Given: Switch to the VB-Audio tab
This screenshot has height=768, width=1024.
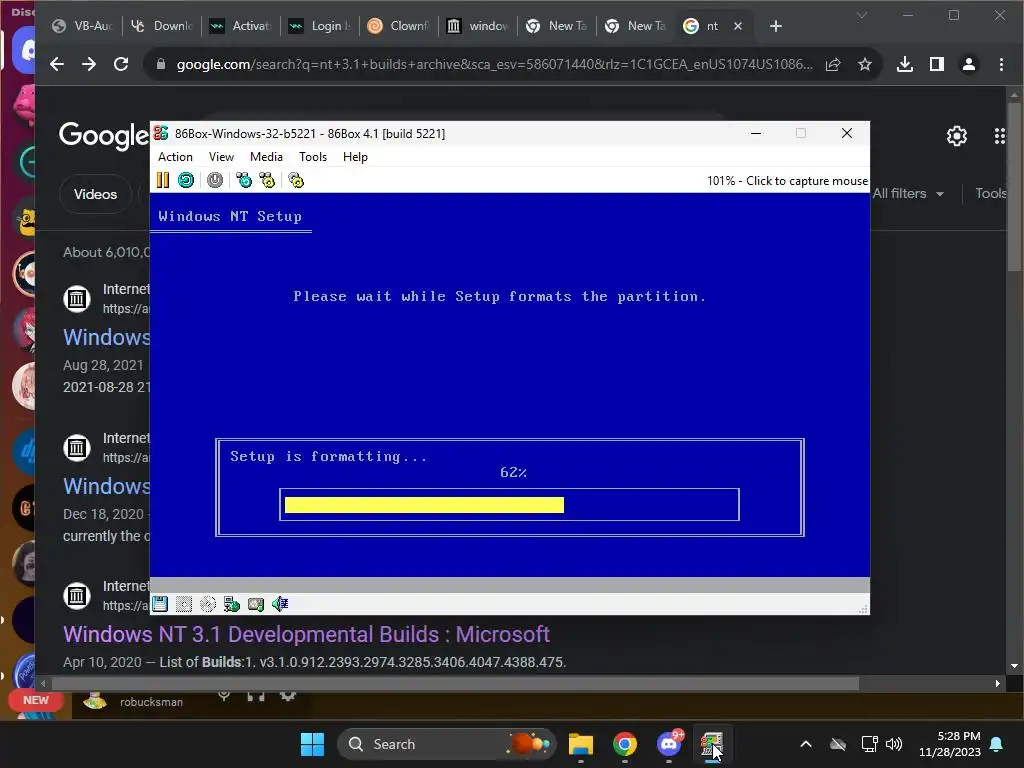Looking at the screenshot, I should click(83, 26).
